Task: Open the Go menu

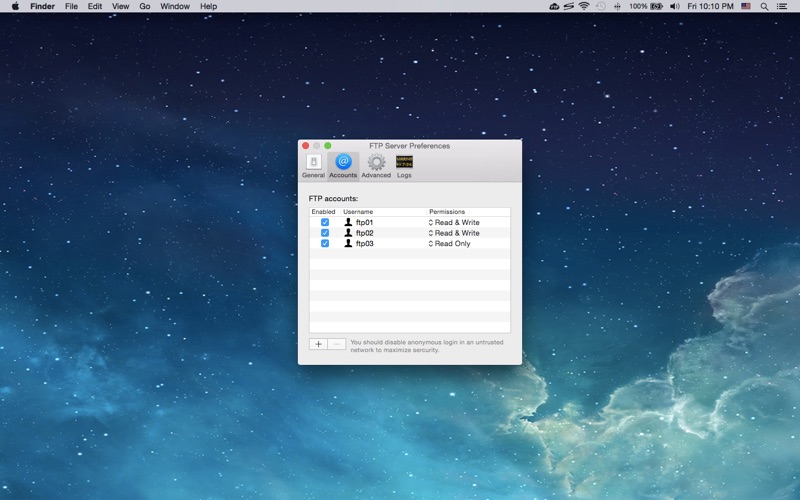Action: coord(145,6)
